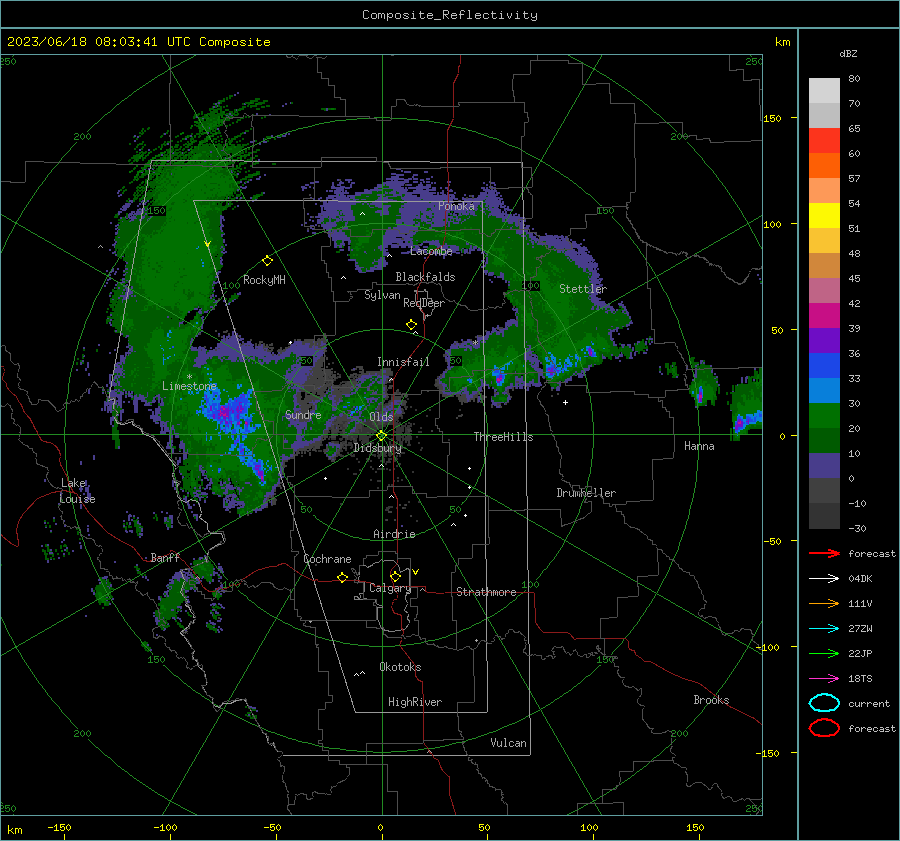This screenshot has width=900, height=841.
Task: Select the yellow diamond marker below RedDeer
Action: tap(411, 325)
